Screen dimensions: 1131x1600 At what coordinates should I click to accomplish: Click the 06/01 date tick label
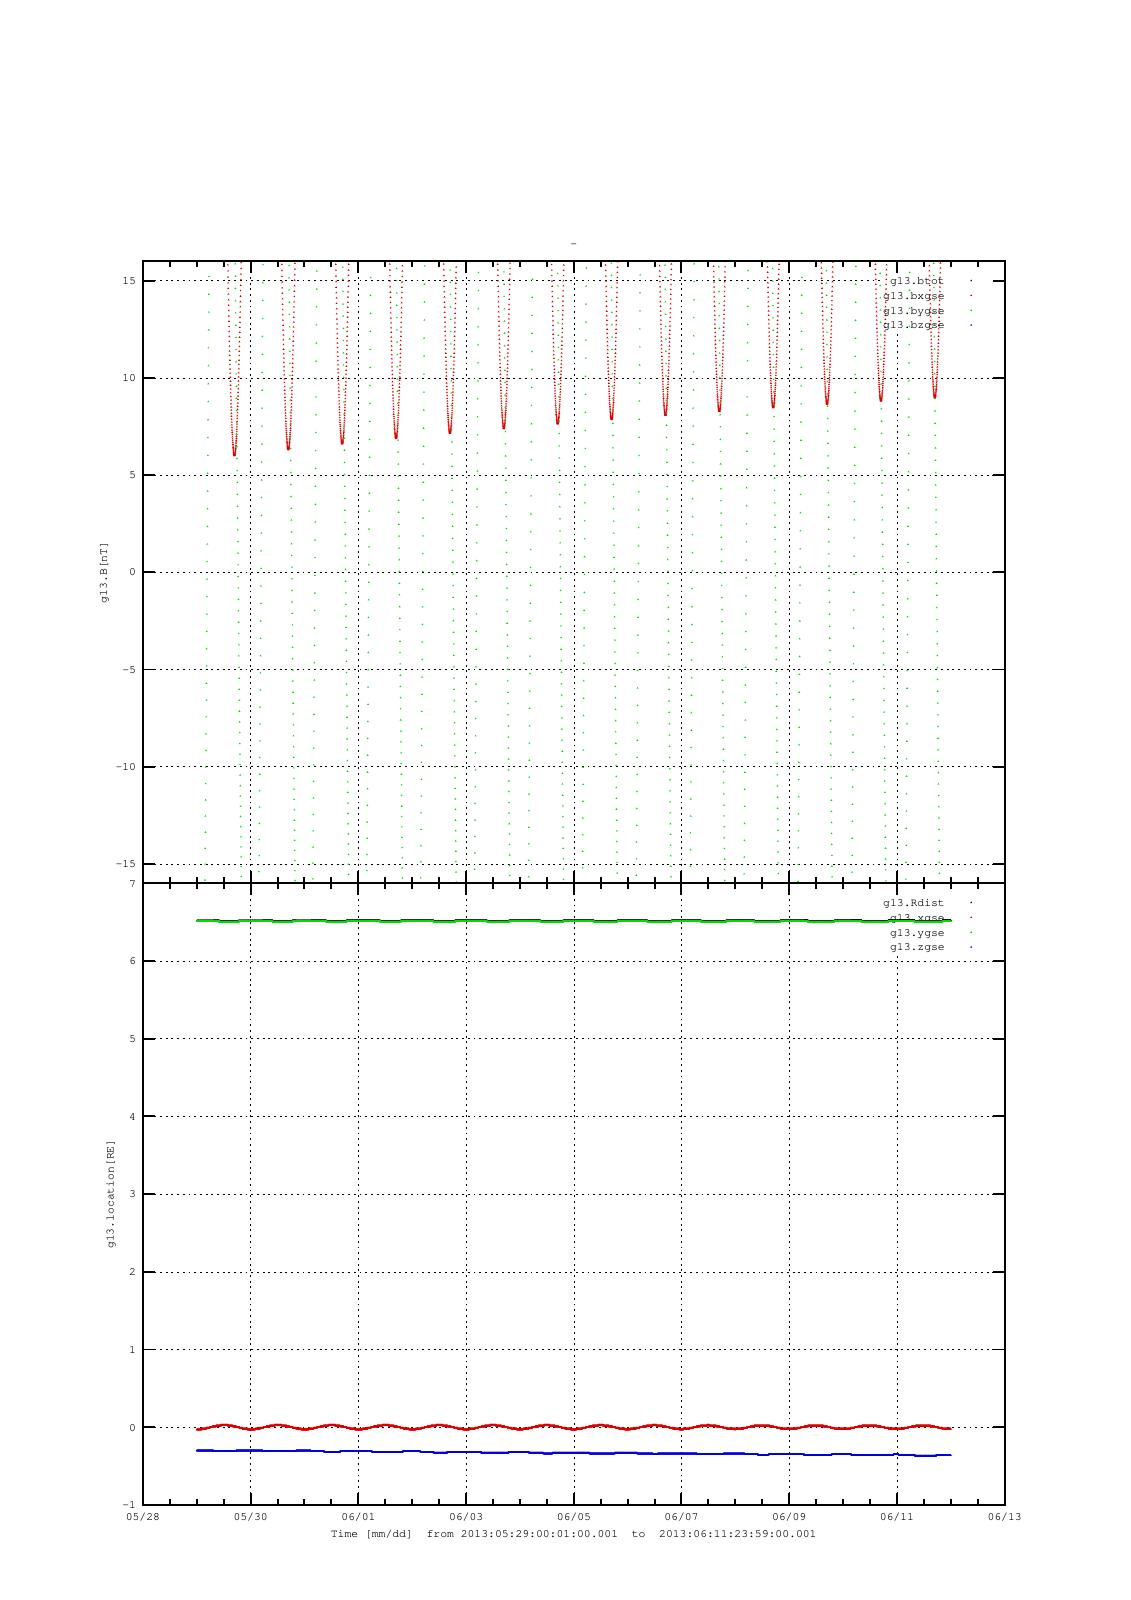point(358,1517)
